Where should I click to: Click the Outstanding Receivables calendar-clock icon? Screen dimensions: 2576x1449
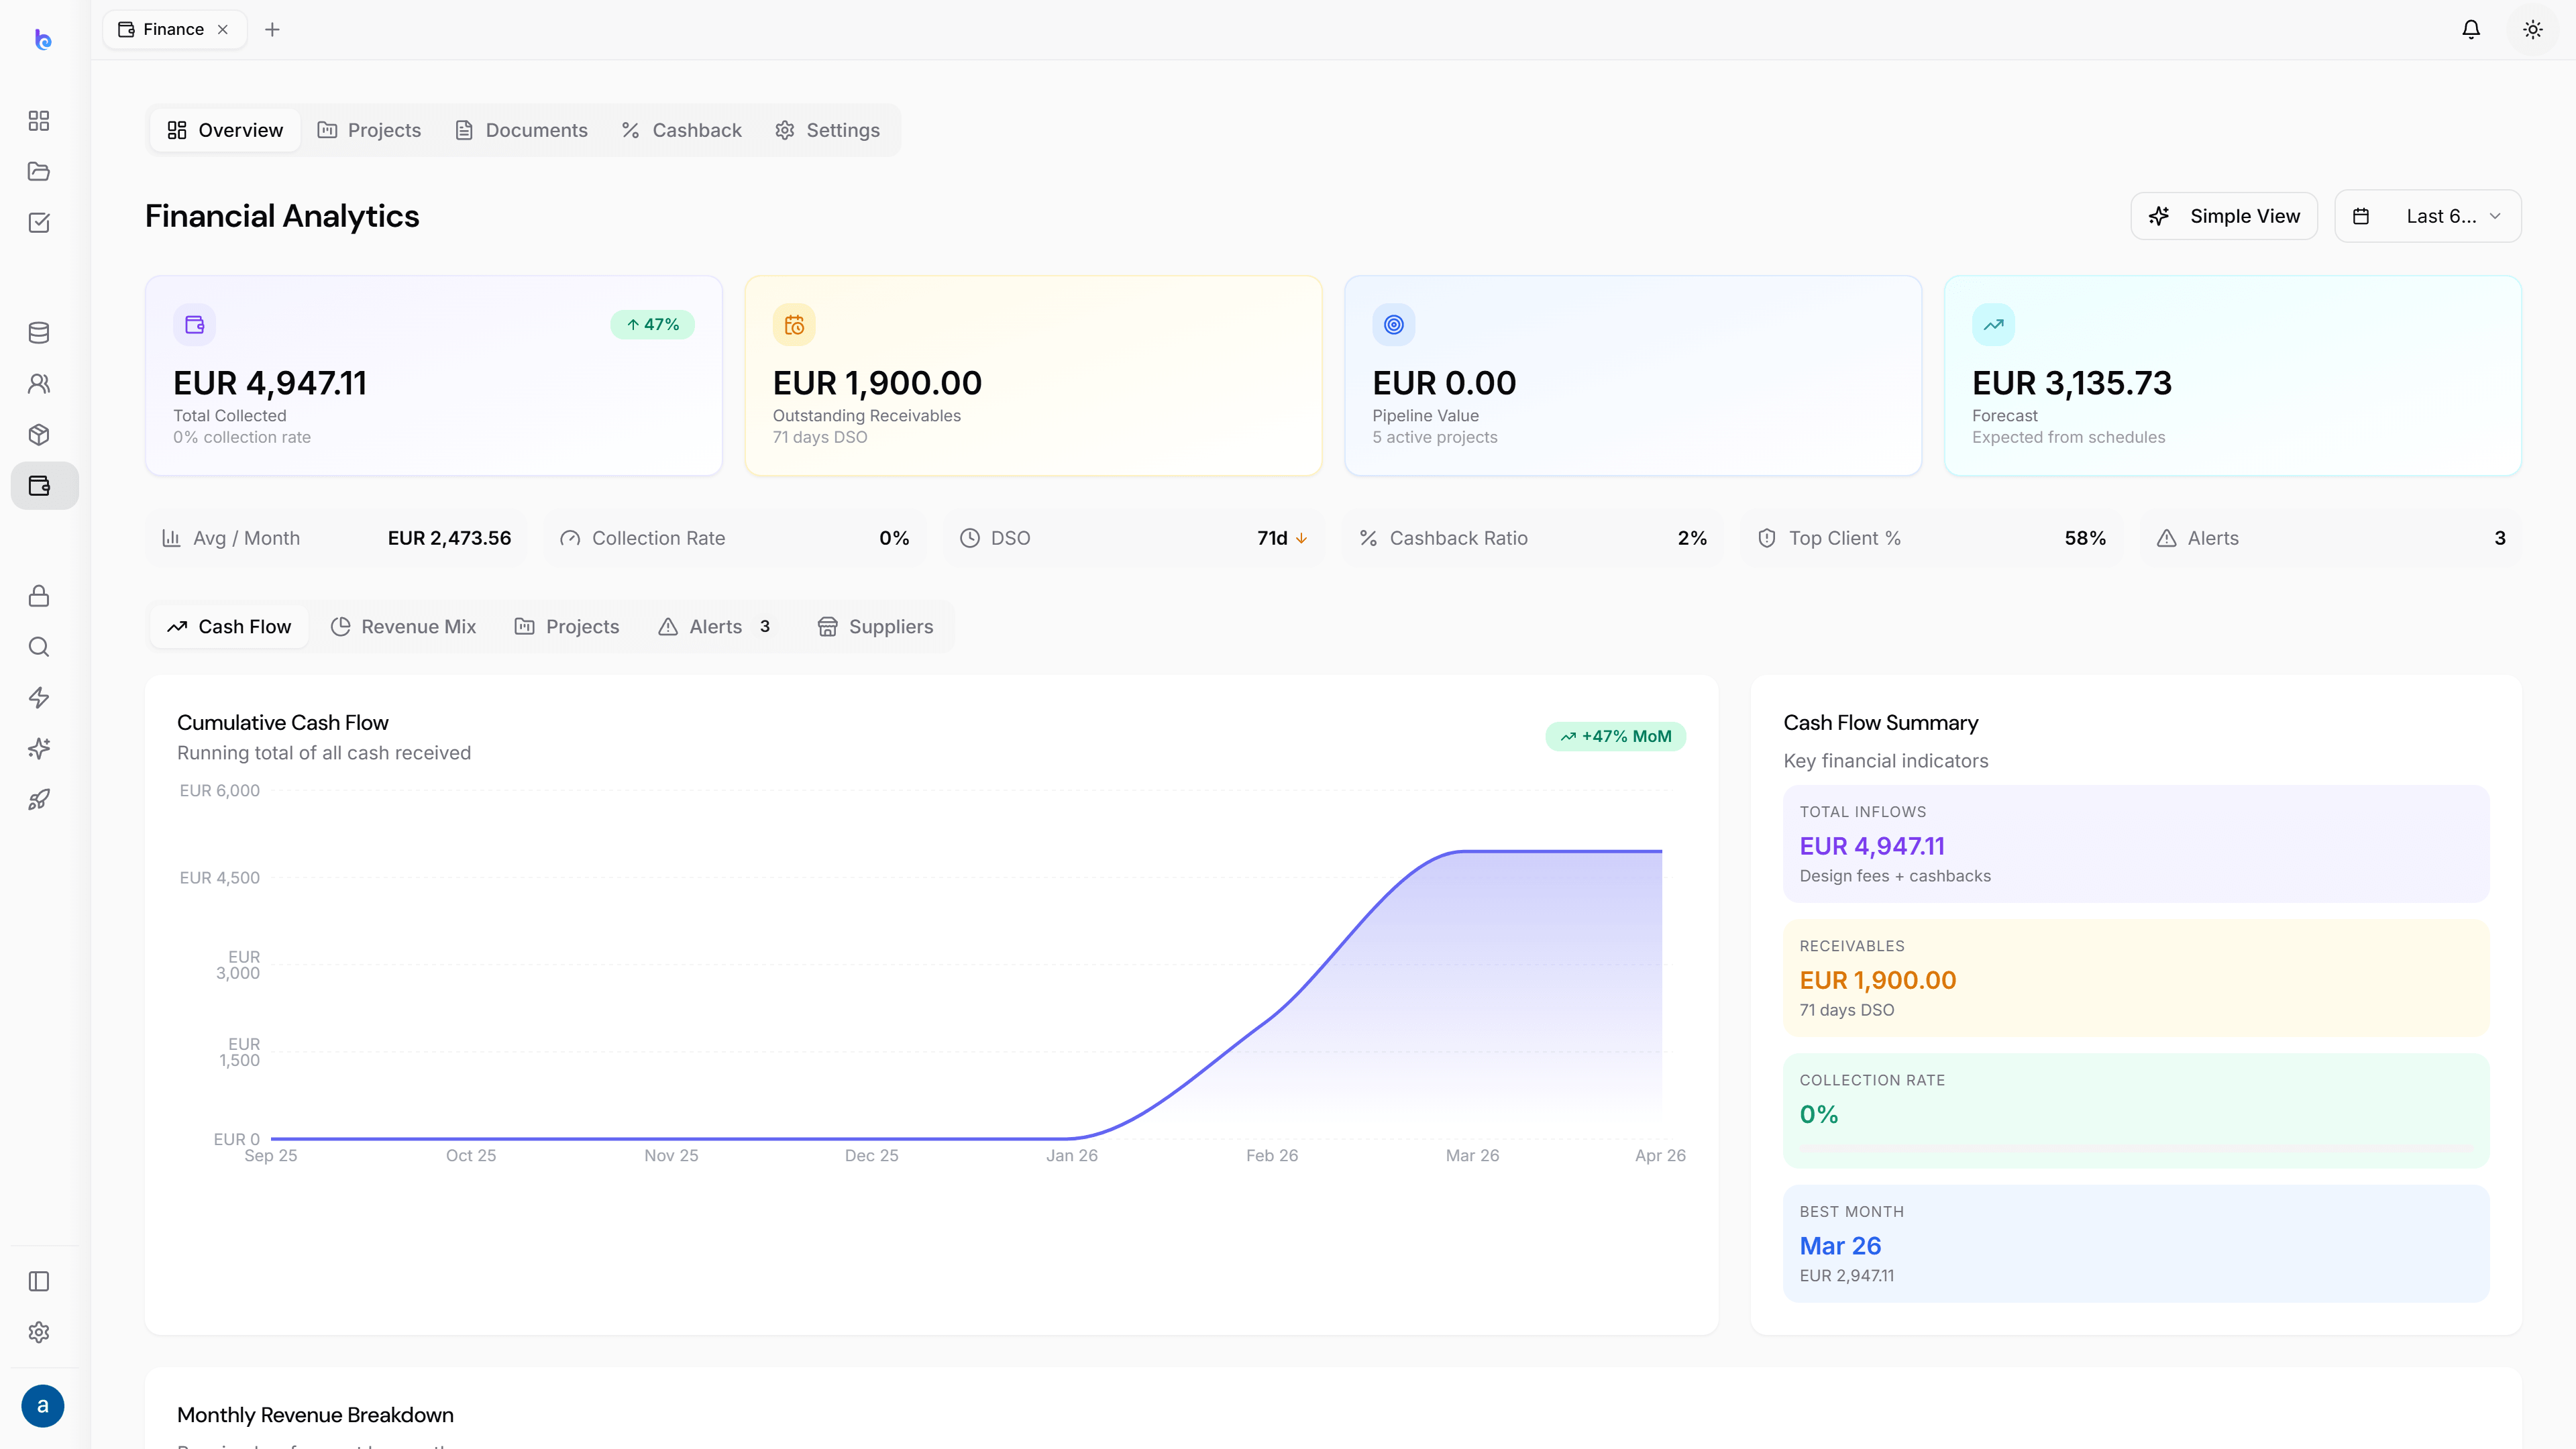794,325
